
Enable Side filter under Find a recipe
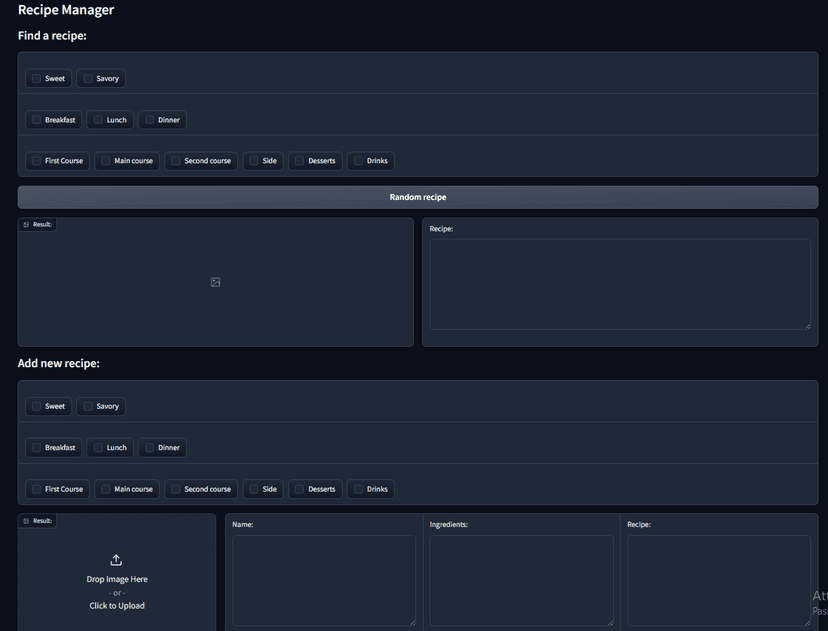pyautogui.click(x=253, y=161)
